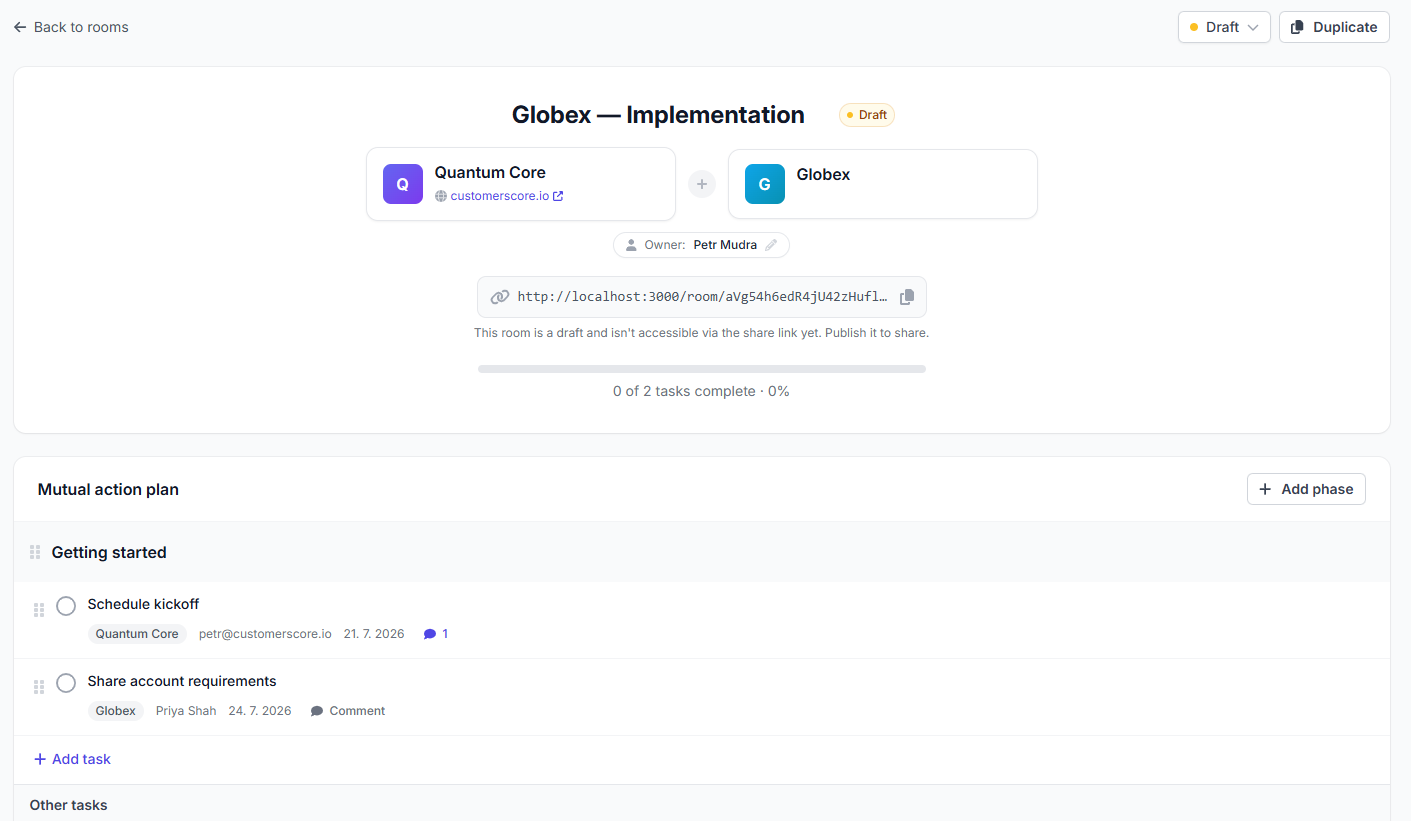
Task: Click assignee Priya Shah
Action: pos(186,711)
